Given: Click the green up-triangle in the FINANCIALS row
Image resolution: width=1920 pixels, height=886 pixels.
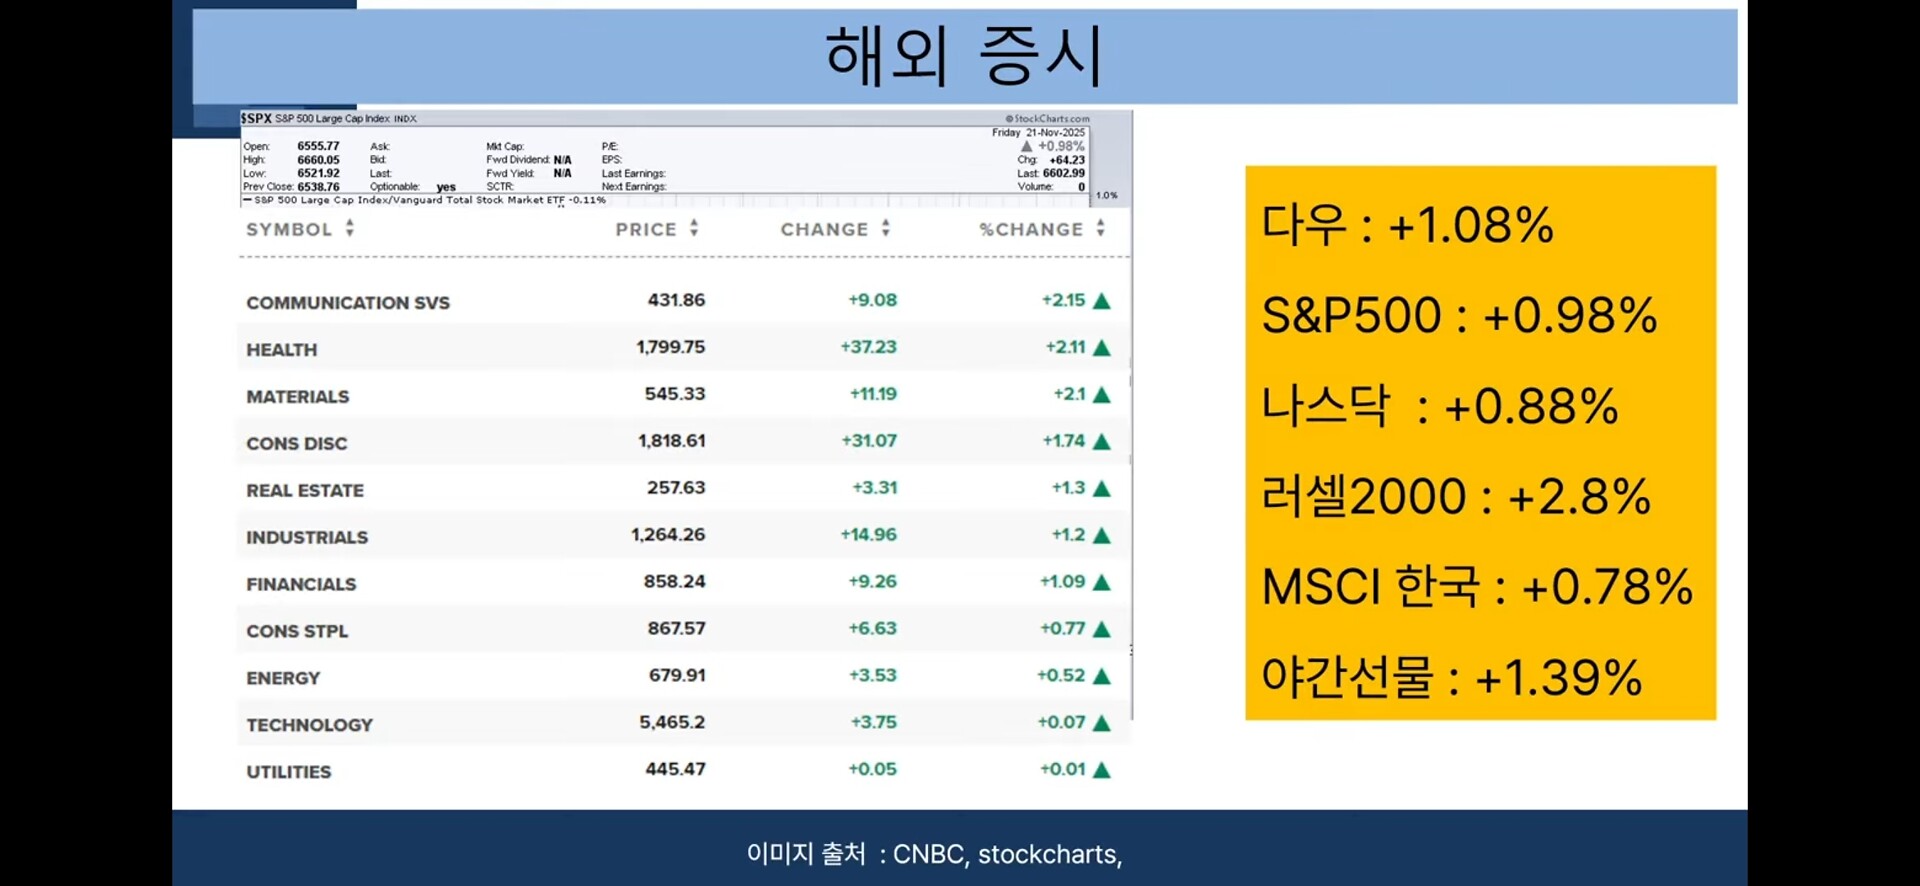Looking at the screenshot, I should 1102,582.
